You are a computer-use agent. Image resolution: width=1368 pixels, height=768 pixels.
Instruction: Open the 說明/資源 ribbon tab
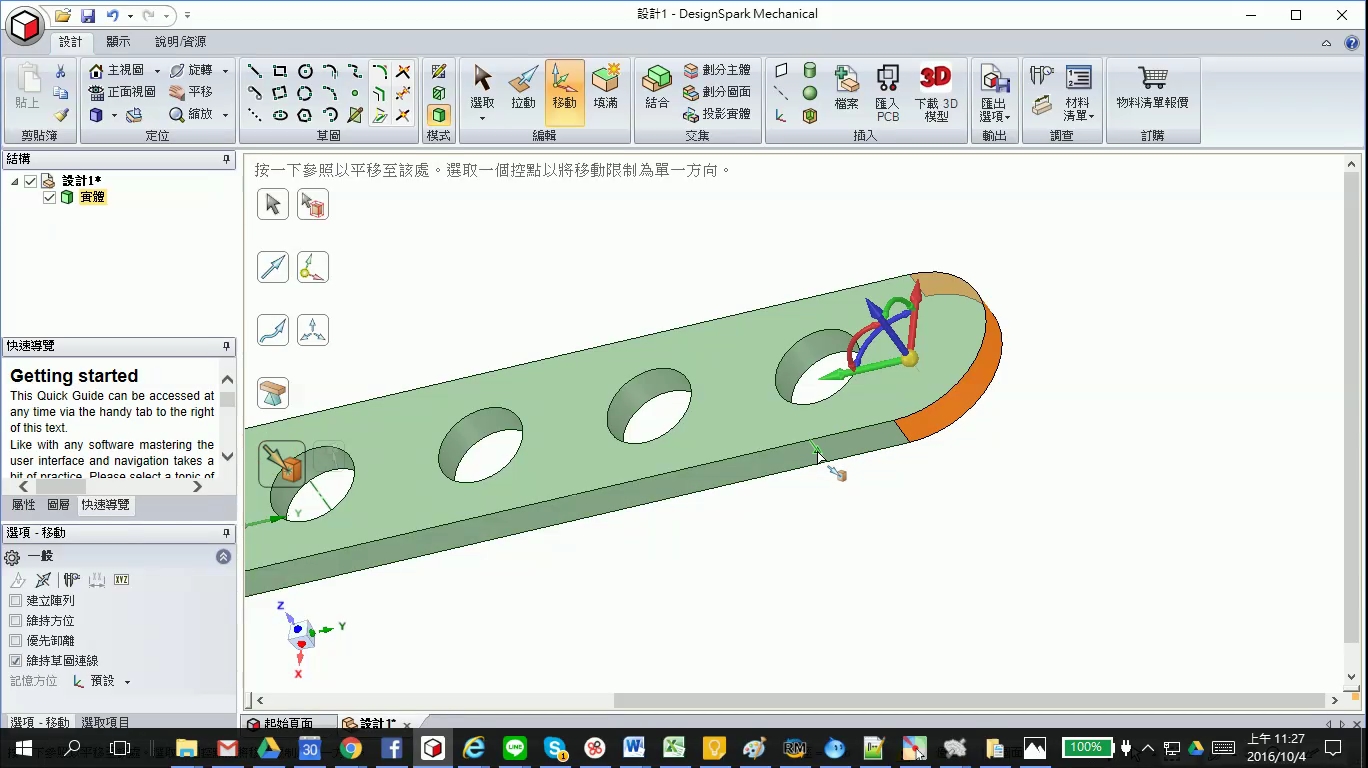(181, 42)
